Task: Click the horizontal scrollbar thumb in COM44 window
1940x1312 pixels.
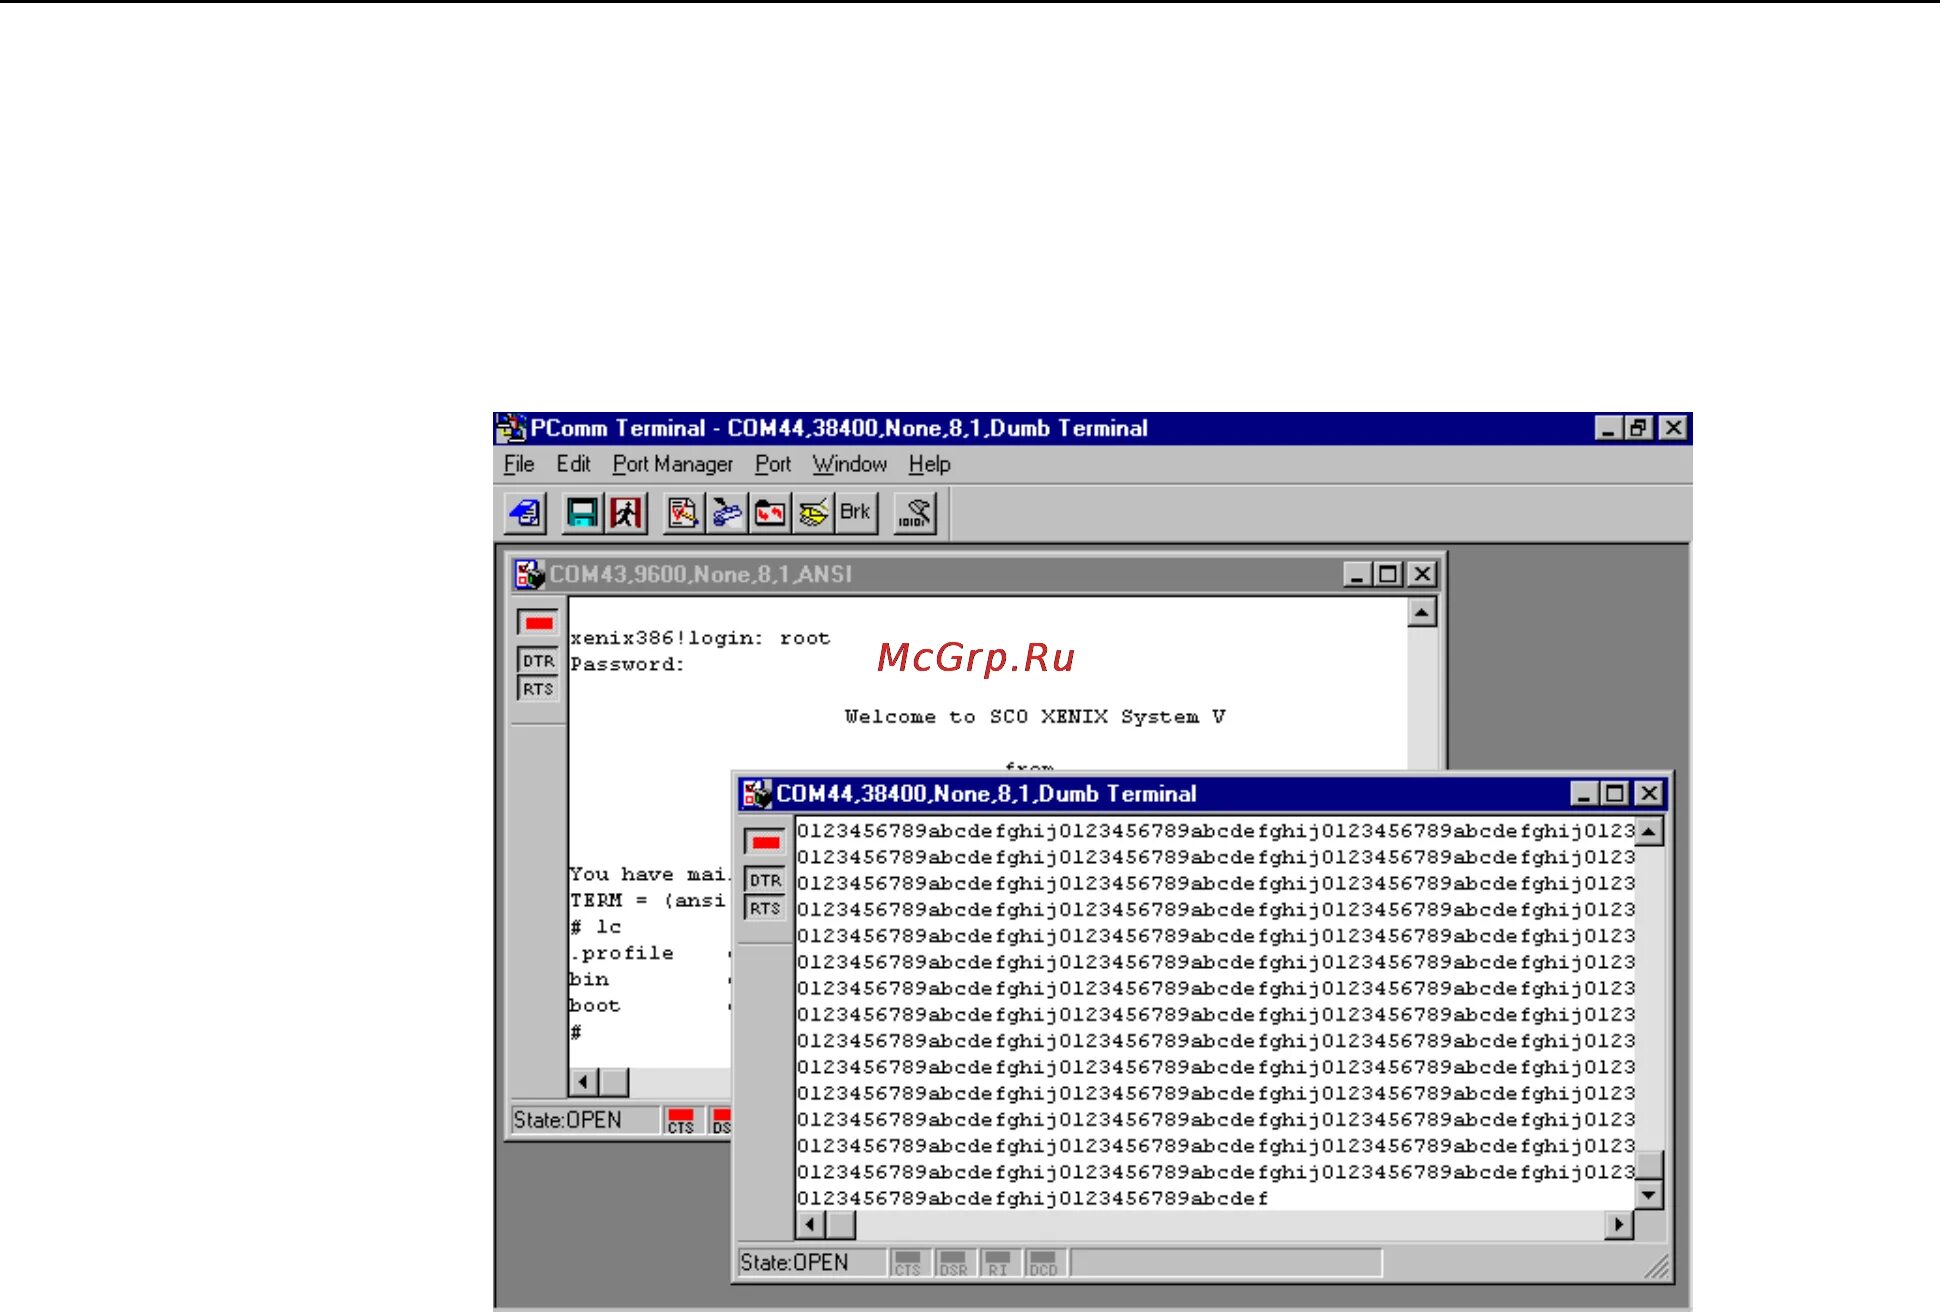Action: (x=841, y=1224)
